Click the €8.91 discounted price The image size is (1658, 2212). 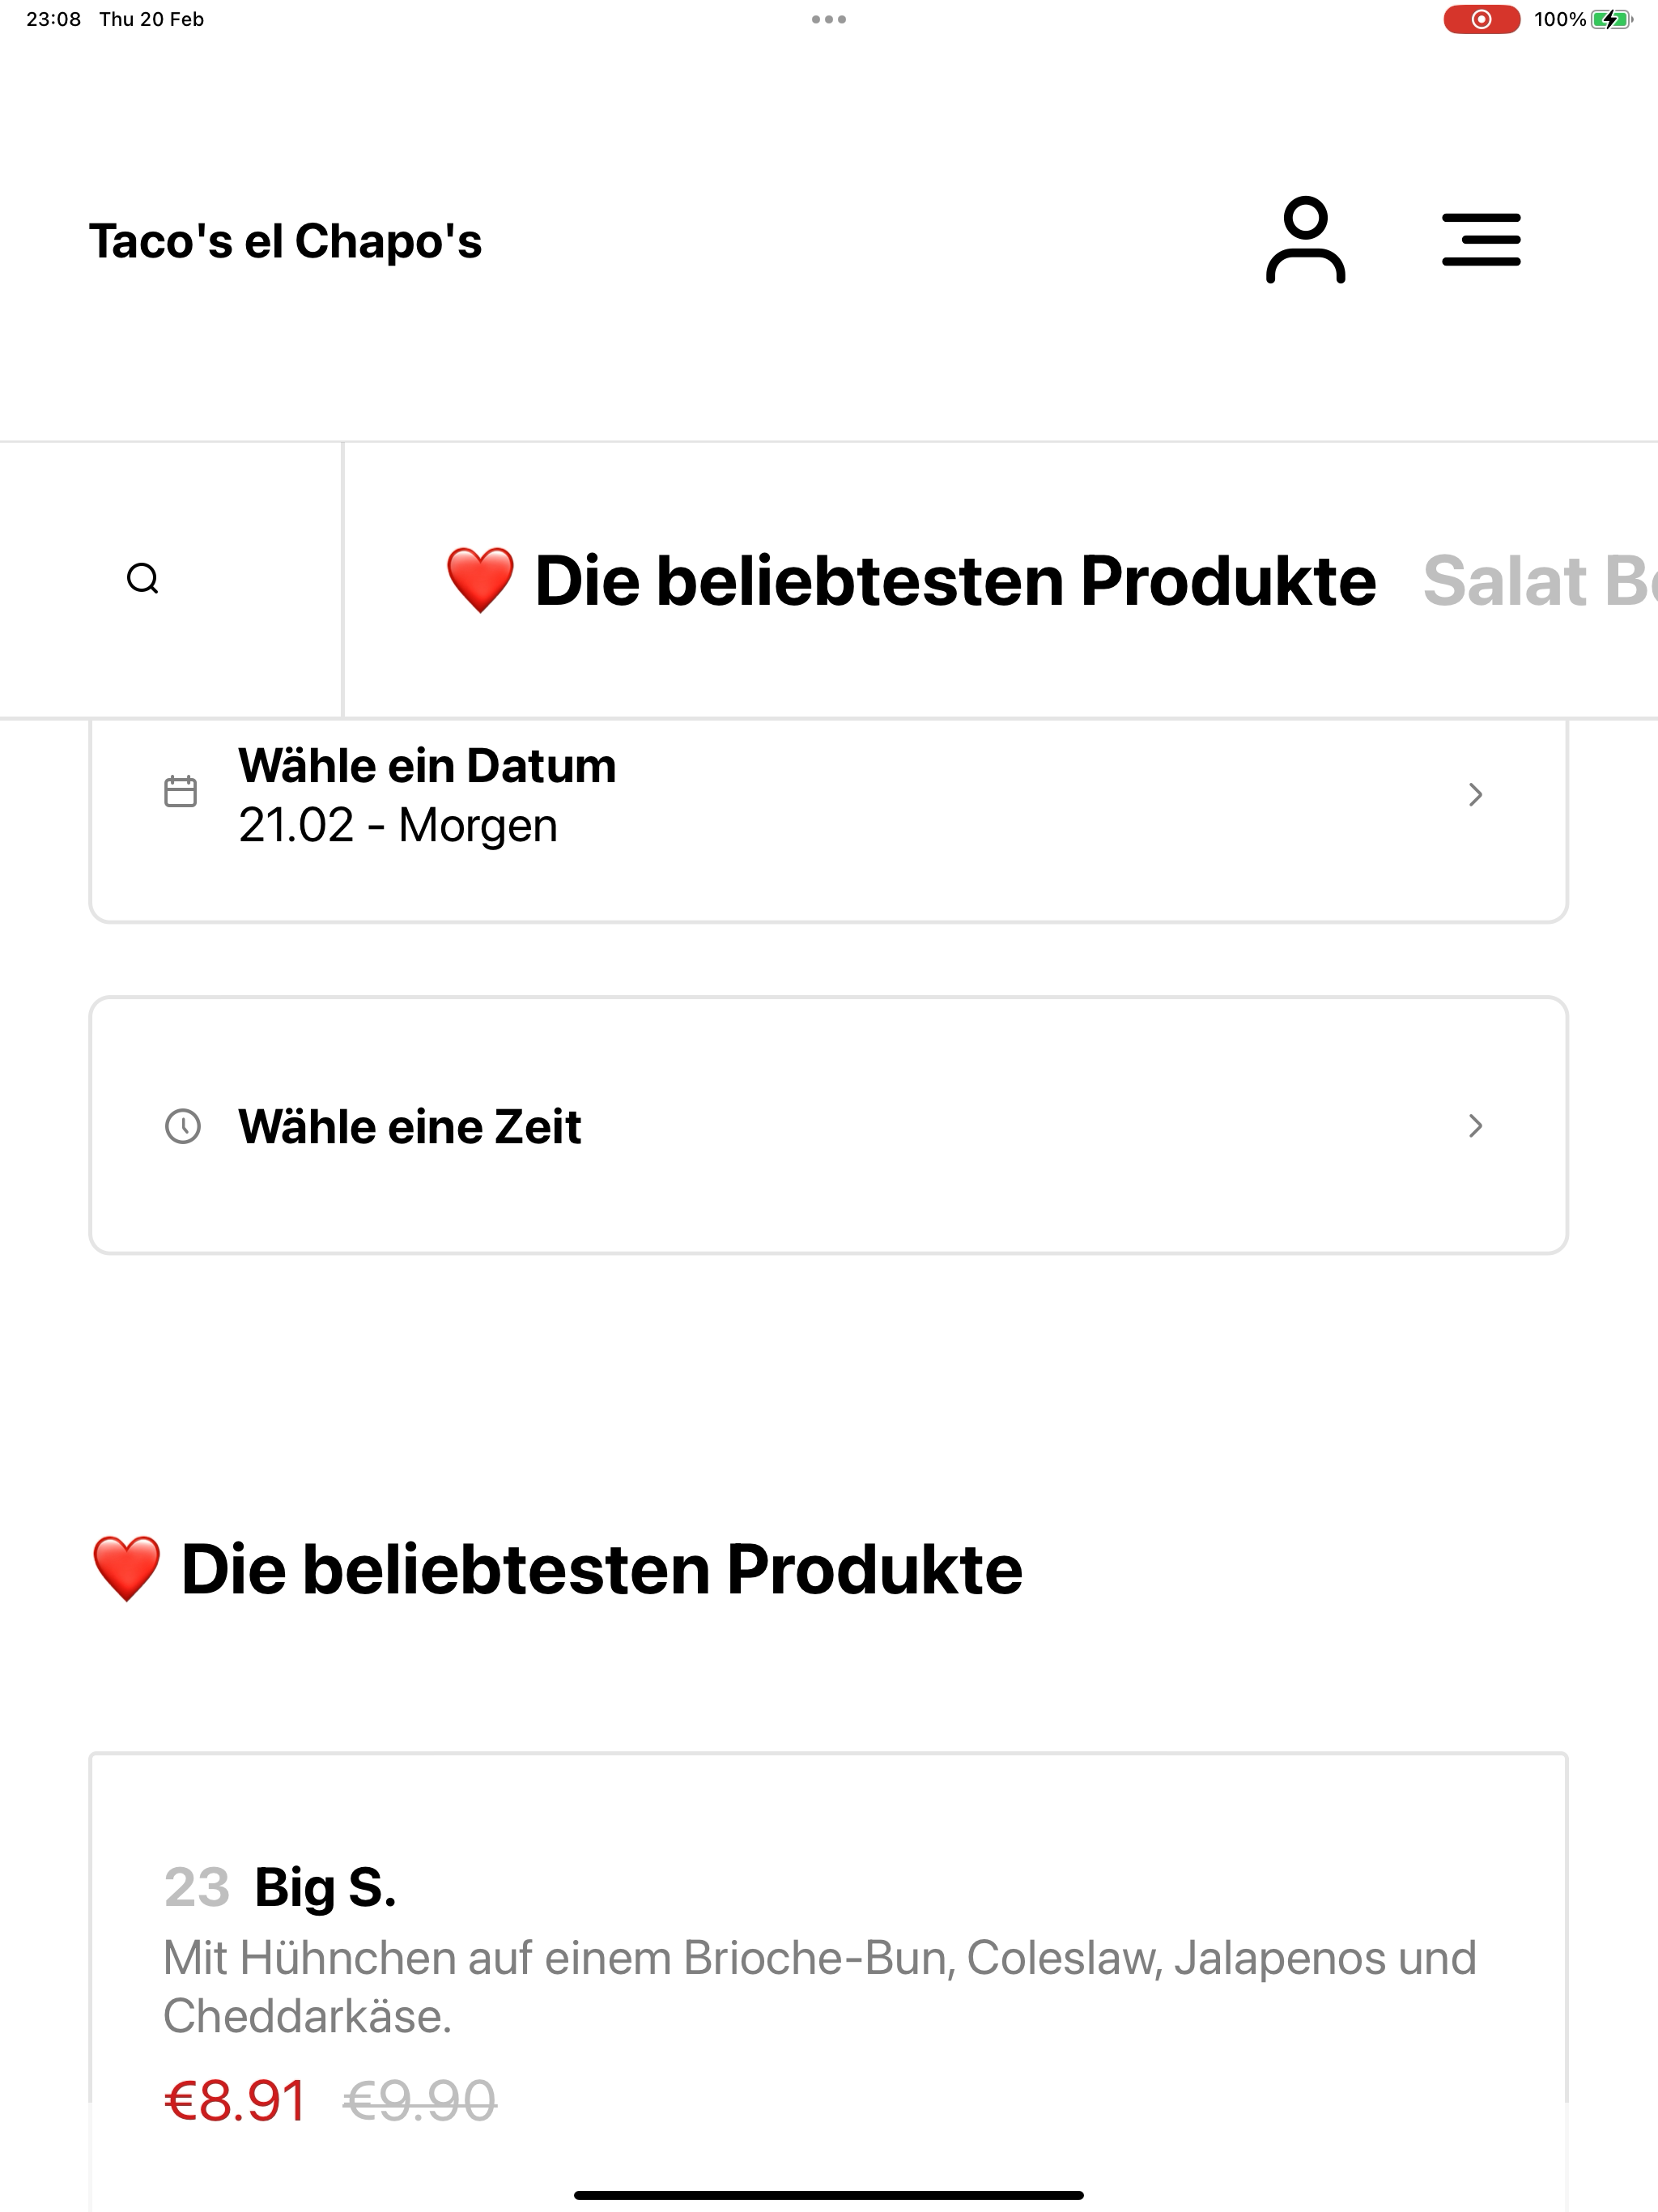click(234, 2100)
